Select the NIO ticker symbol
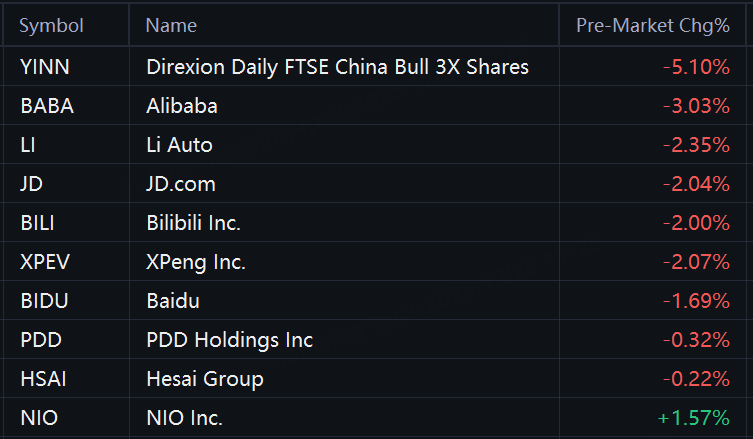The height and width of the screenshot is (439, 753). tap(38, 418)
